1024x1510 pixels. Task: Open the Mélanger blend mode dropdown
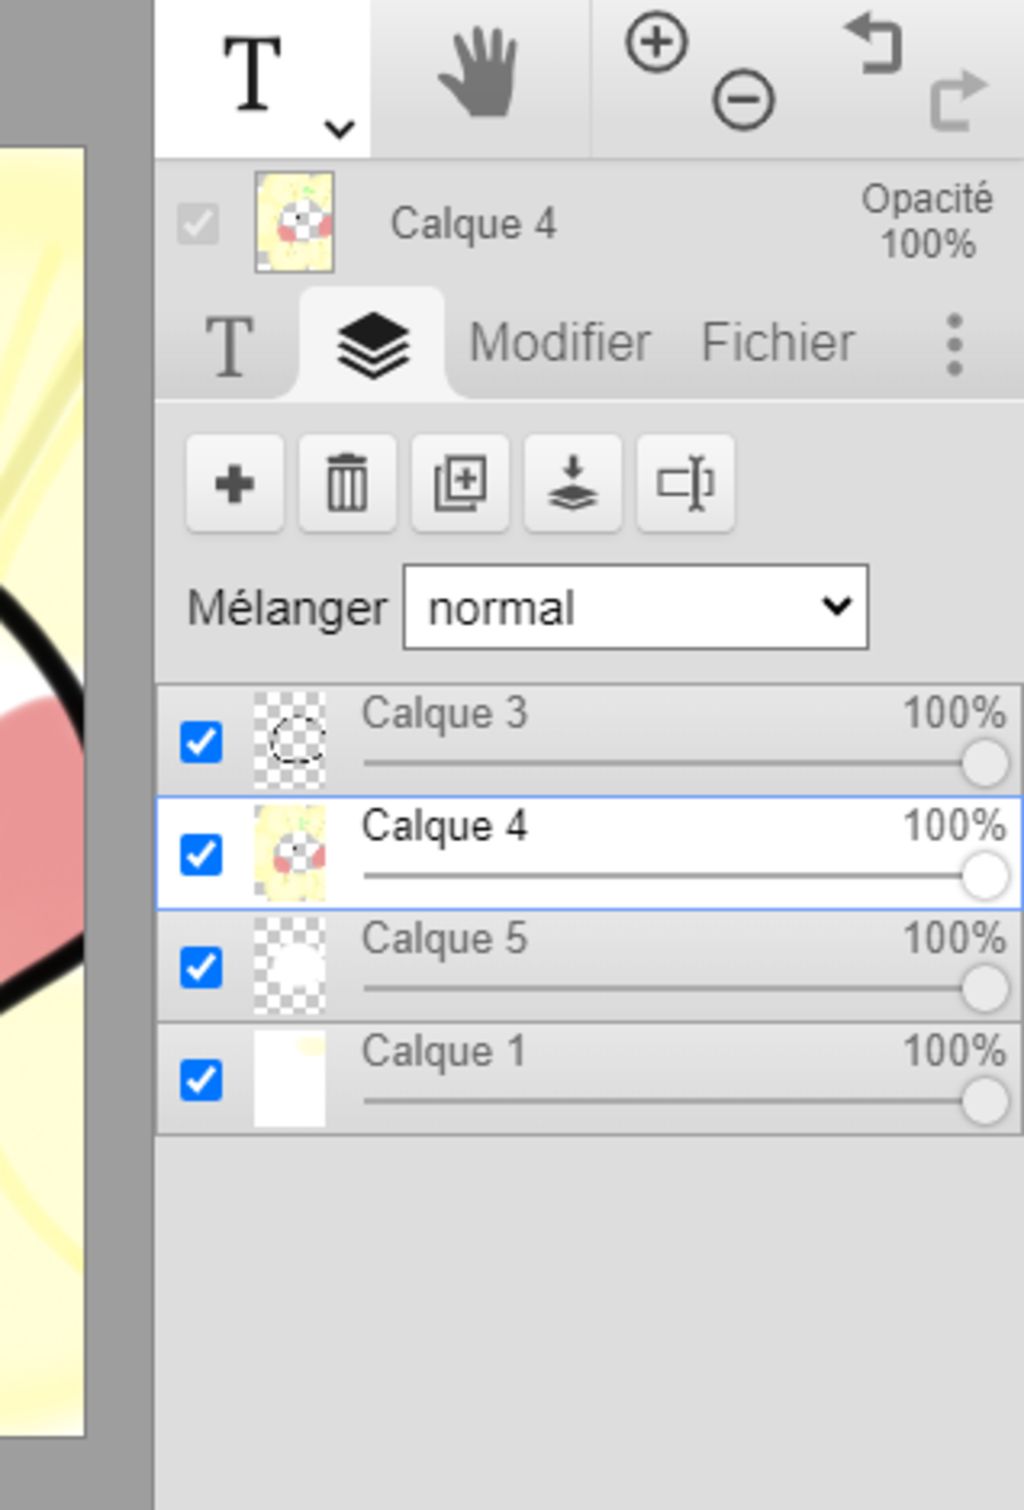coord(635,607)
